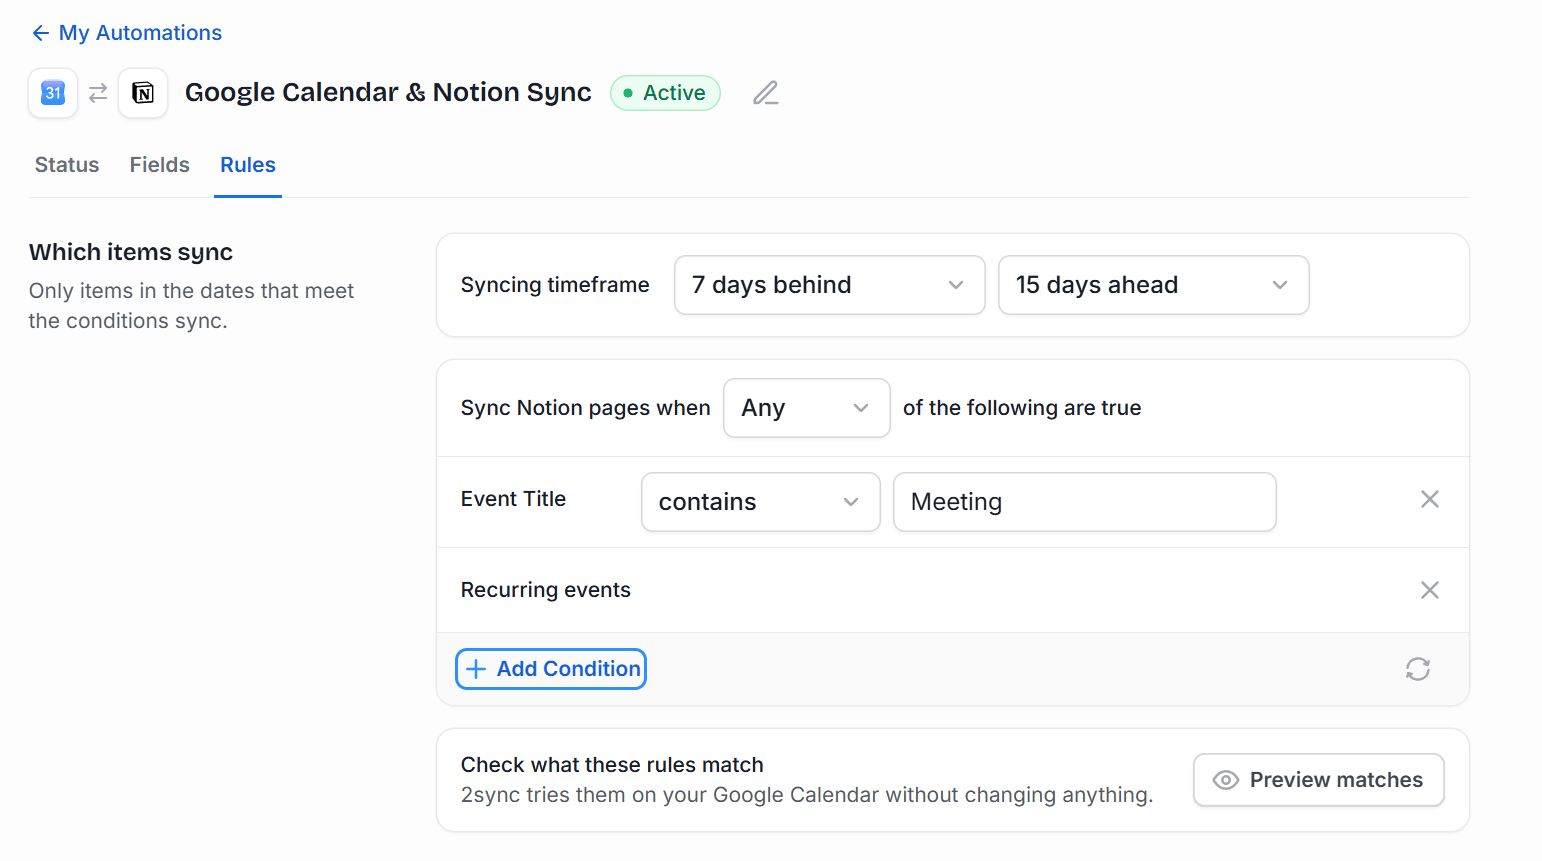The width and height of the screenshot is (1542, 861).
Task: Click the Meeting text input field
Action: pyautogui.click(x=1085, y=502)
